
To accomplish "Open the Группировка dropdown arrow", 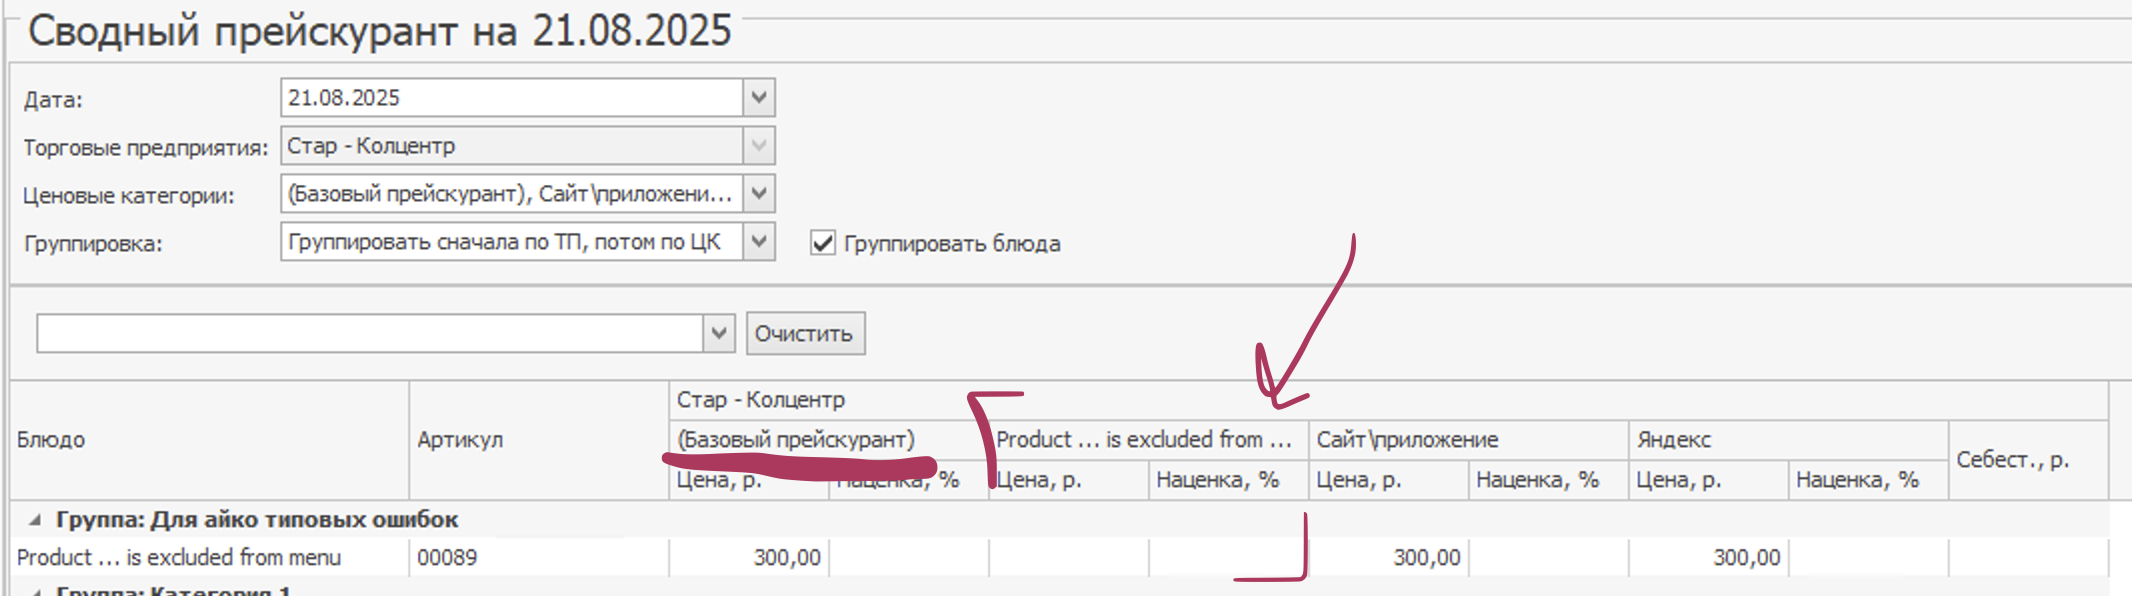I will (759, 242).
